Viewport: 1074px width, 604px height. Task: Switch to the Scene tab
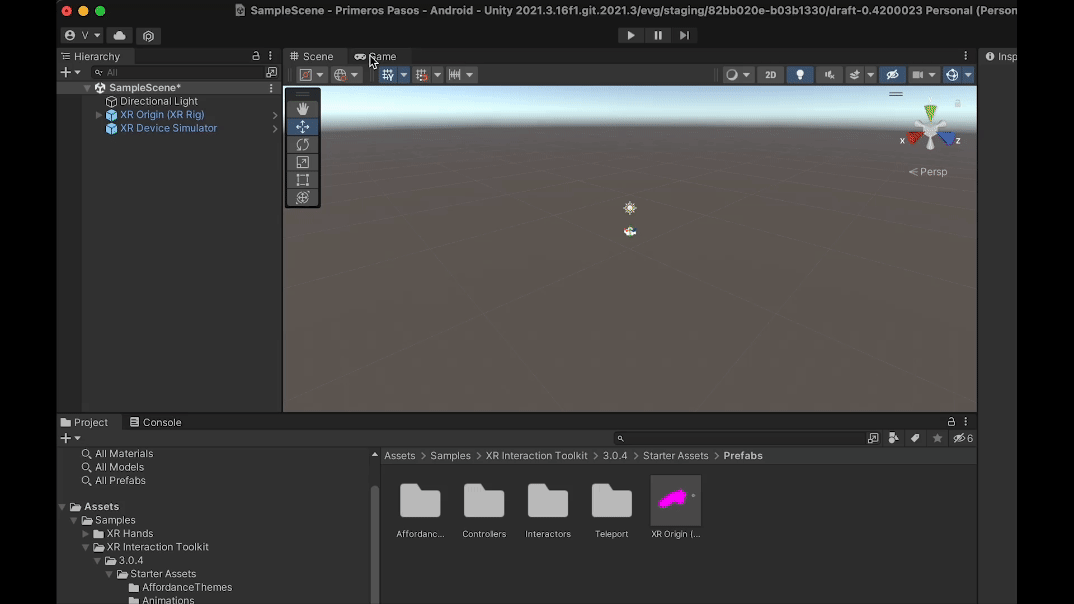pyautogui.click(x=312, y=56)
